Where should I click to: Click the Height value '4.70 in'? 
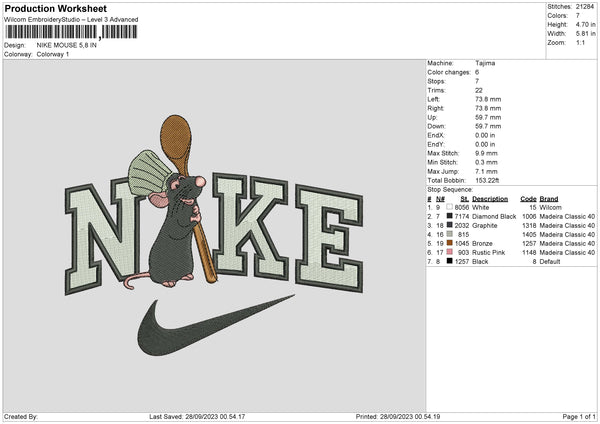[585, 24]
